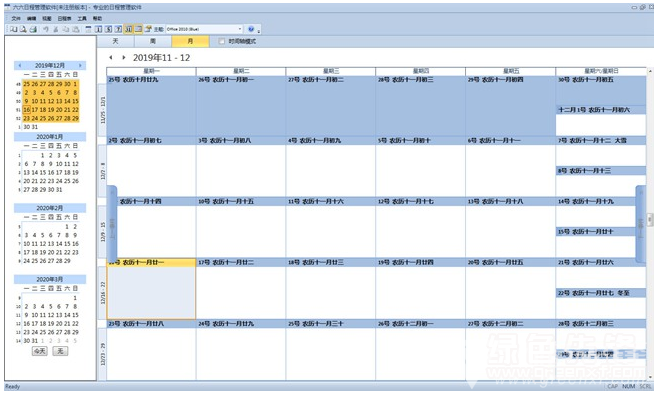Click the theme paint icon before 主题
The height and width of the screenshot is (393, 656).
(148, 29)
